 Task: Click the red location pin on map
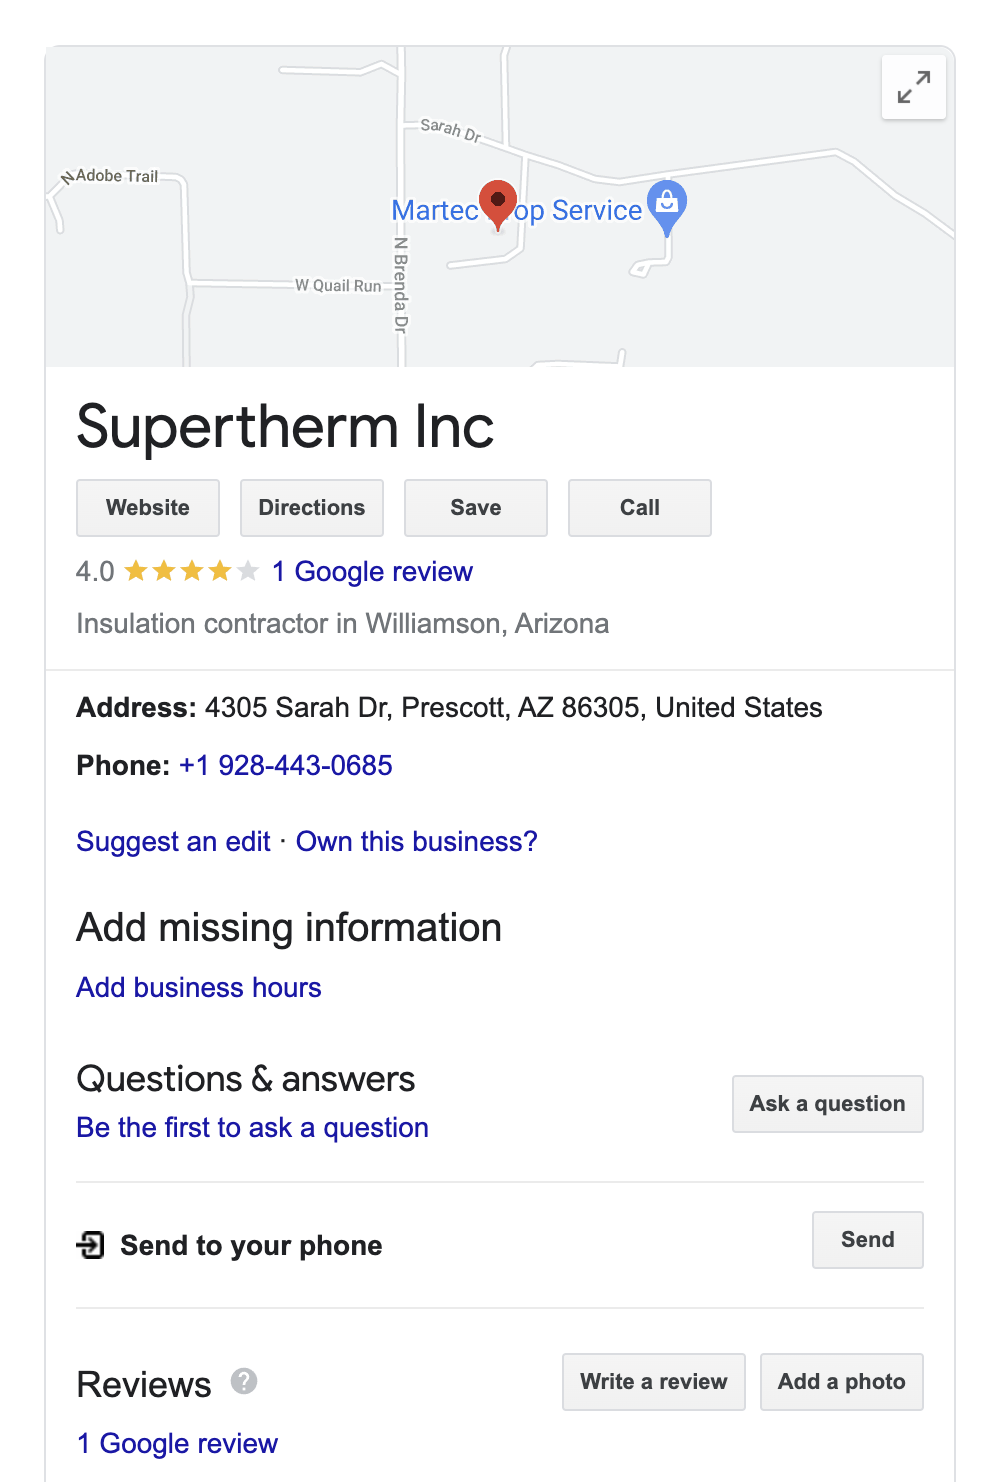(498, 202)
